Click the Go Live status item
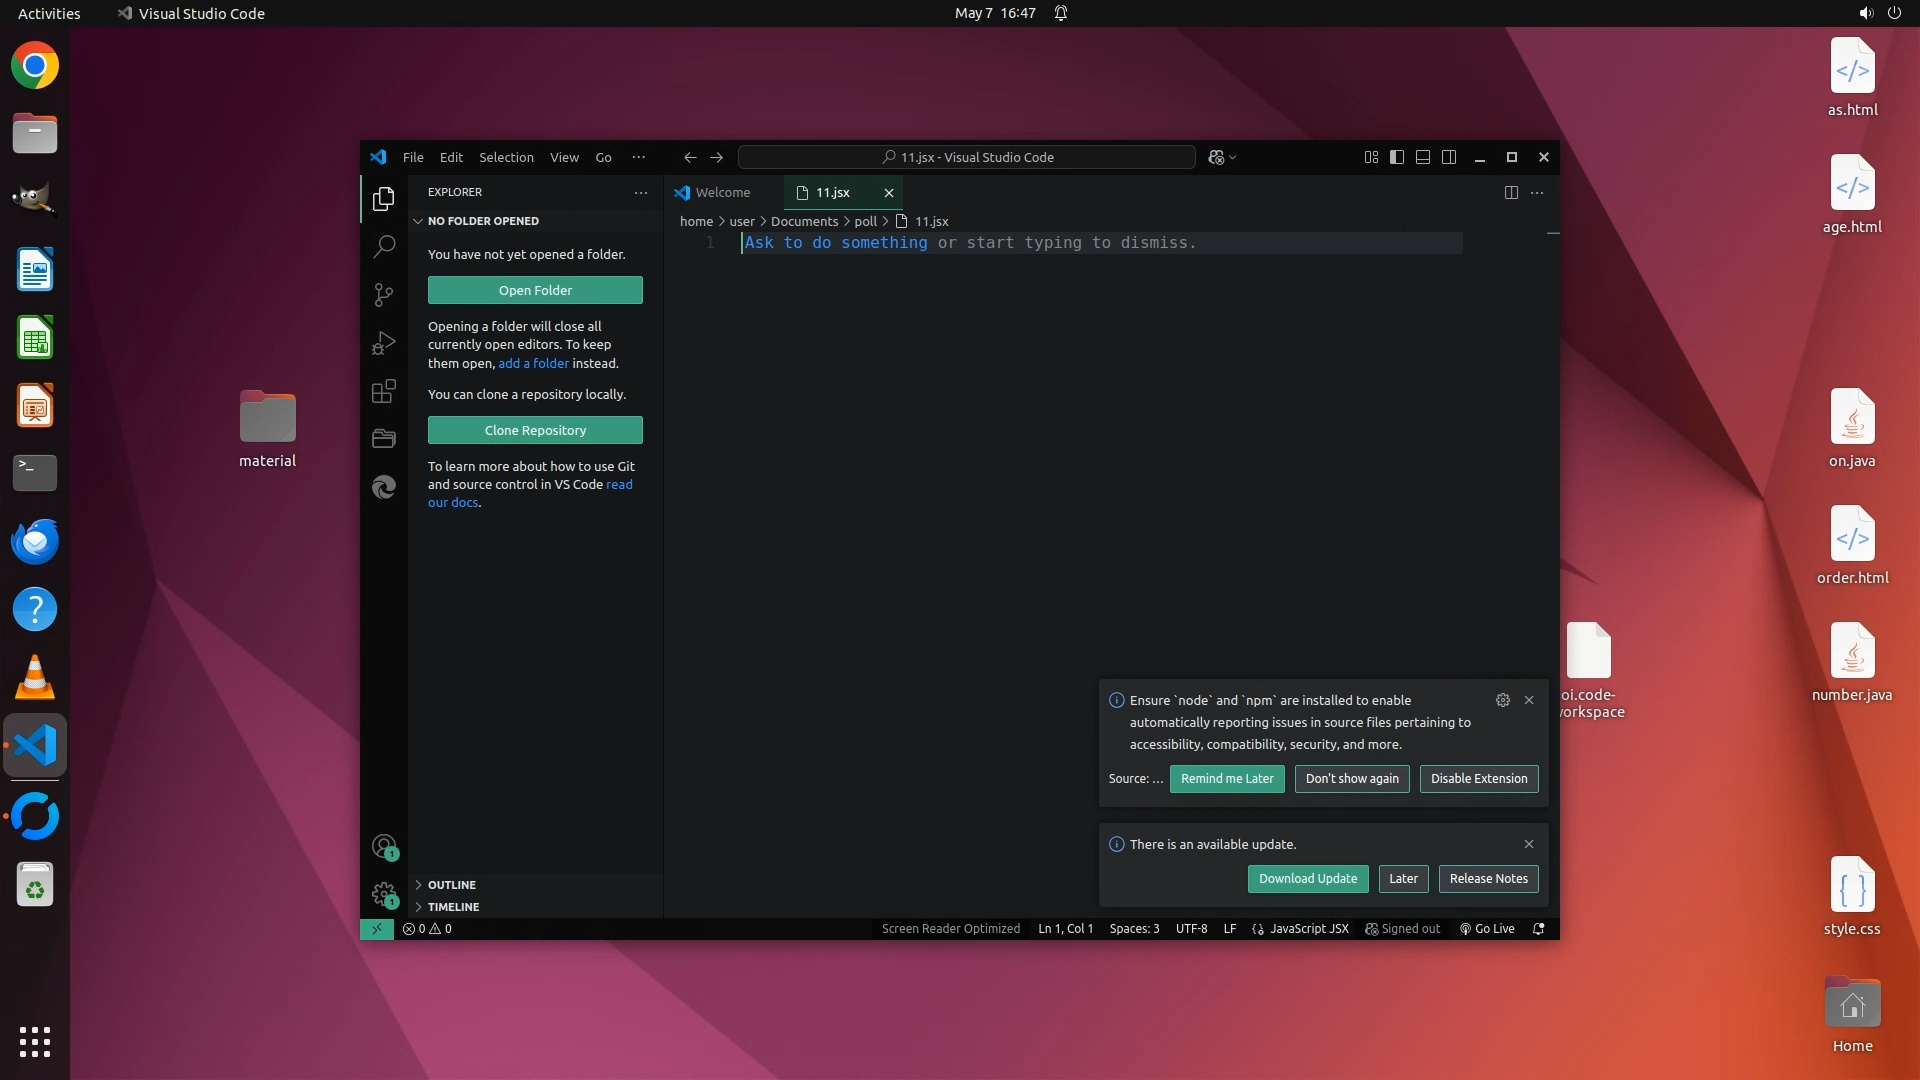 (1487, 928)
